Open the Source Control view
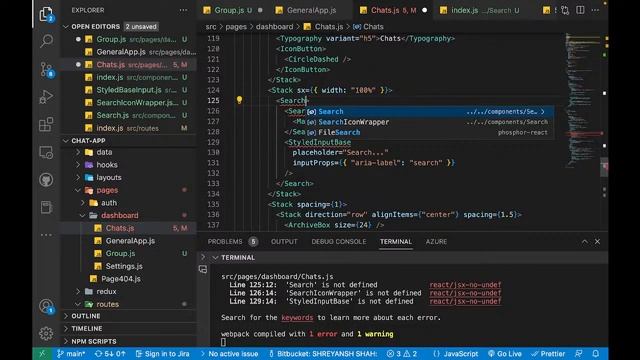 [x=46, y=69]
